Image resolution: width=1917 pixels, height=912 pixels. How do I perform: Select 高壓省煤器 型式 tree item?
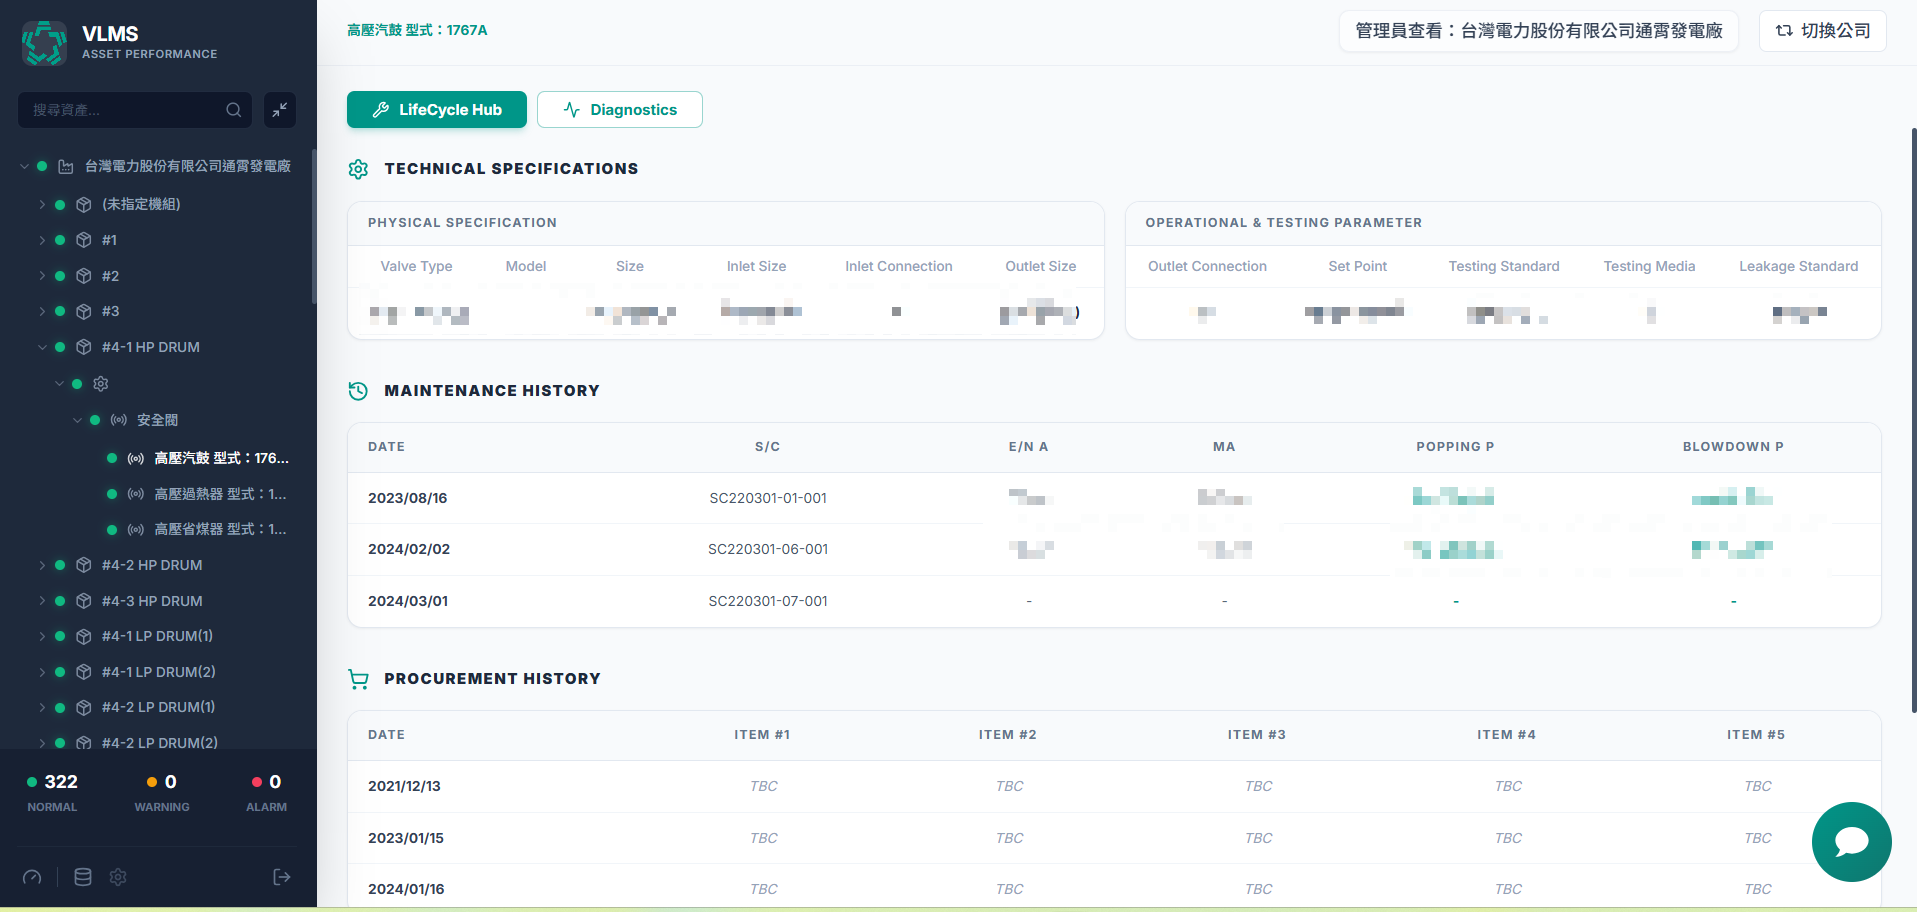(x=220, y=529)
